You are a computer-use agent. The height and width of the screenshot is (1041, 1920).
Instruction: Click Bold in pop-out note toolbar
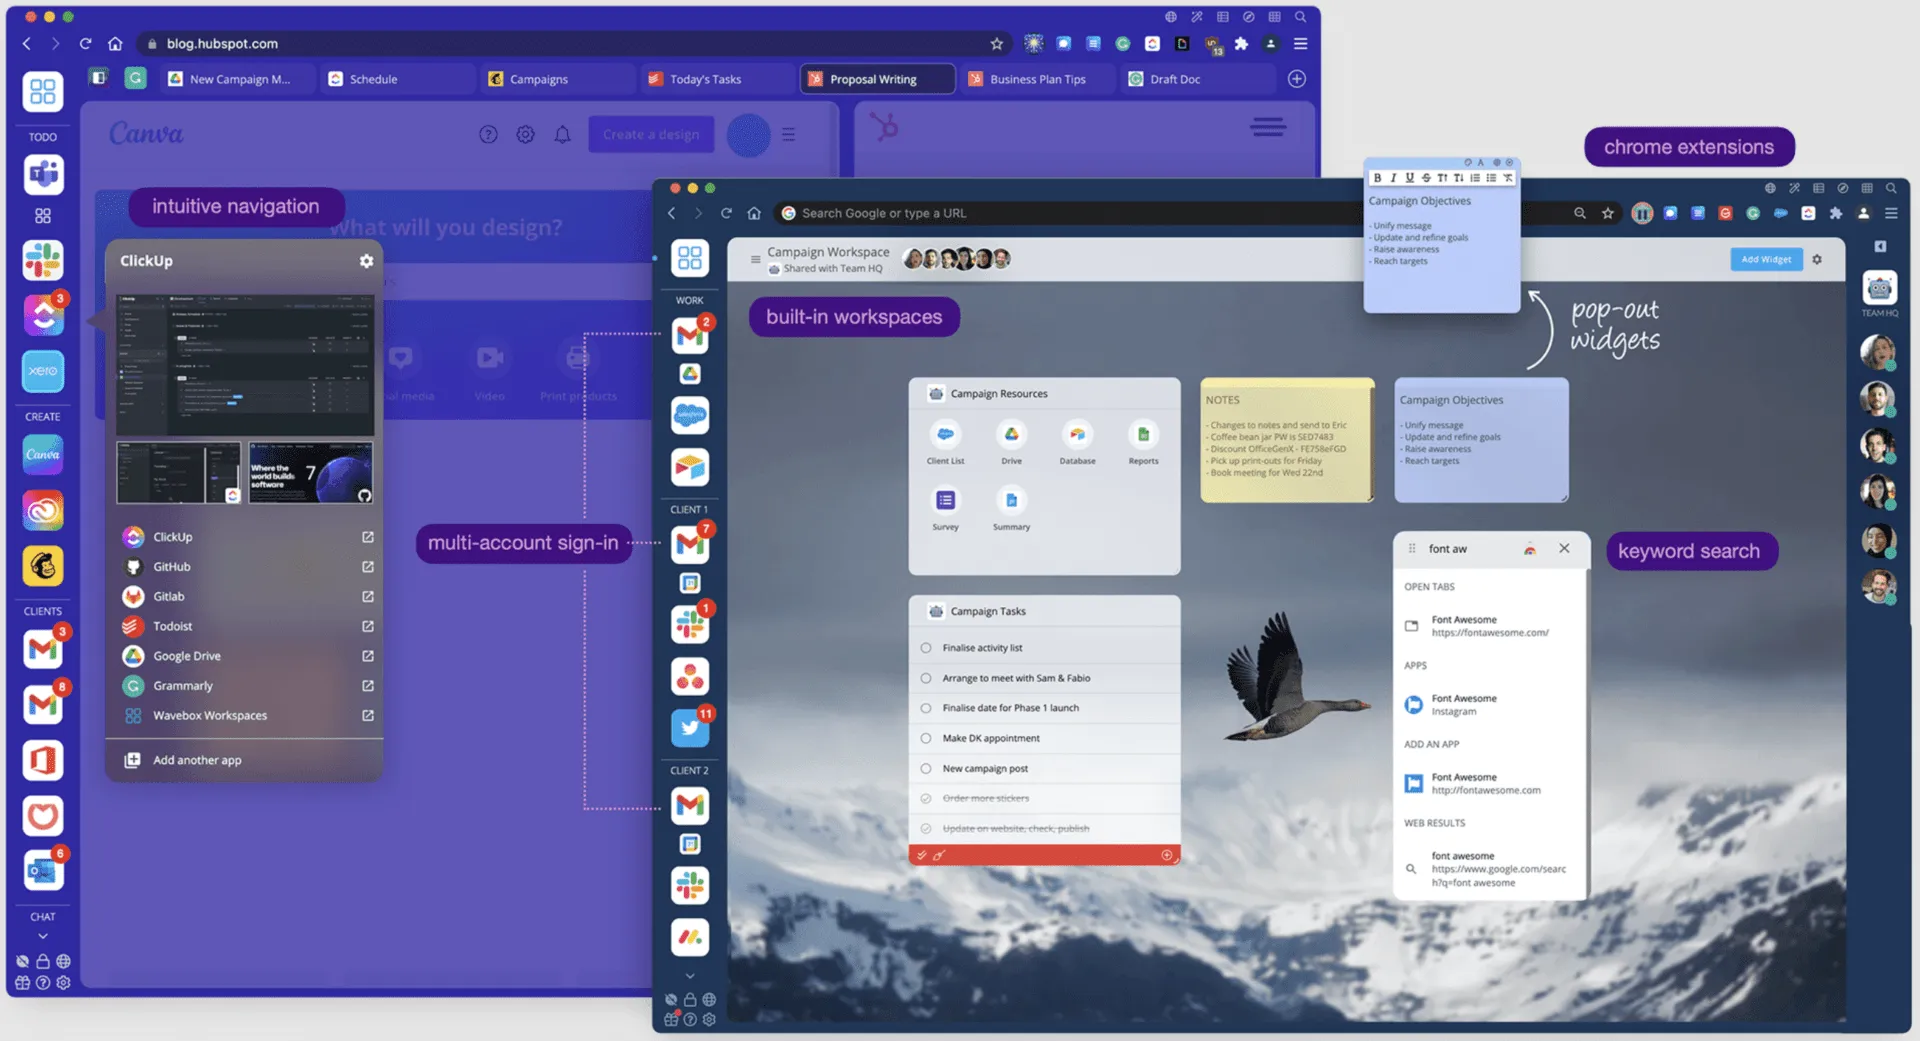[x=1378, y=178]
